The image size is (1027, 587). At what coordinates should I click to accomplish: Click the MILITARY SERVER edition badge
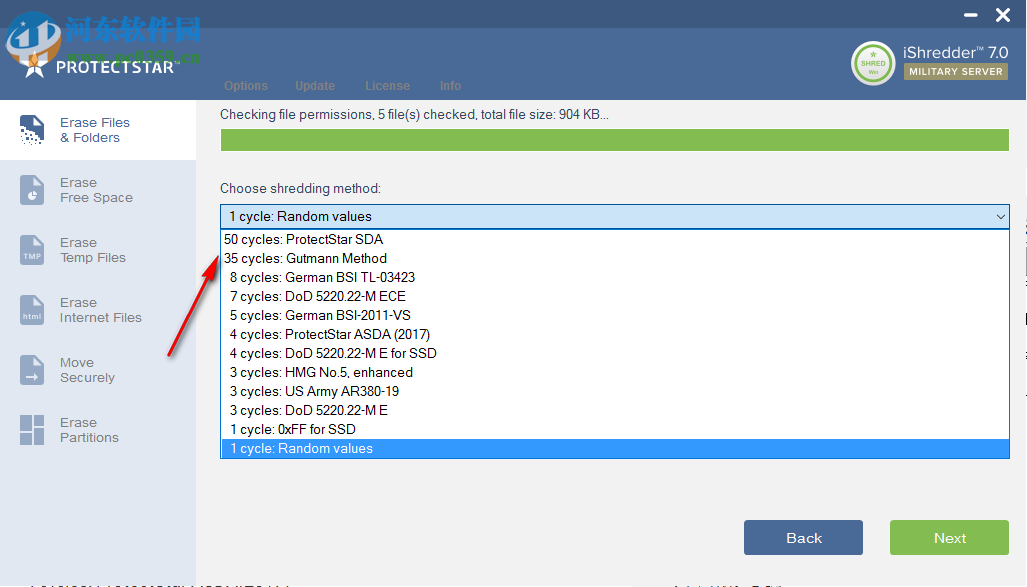pos(956,71)
